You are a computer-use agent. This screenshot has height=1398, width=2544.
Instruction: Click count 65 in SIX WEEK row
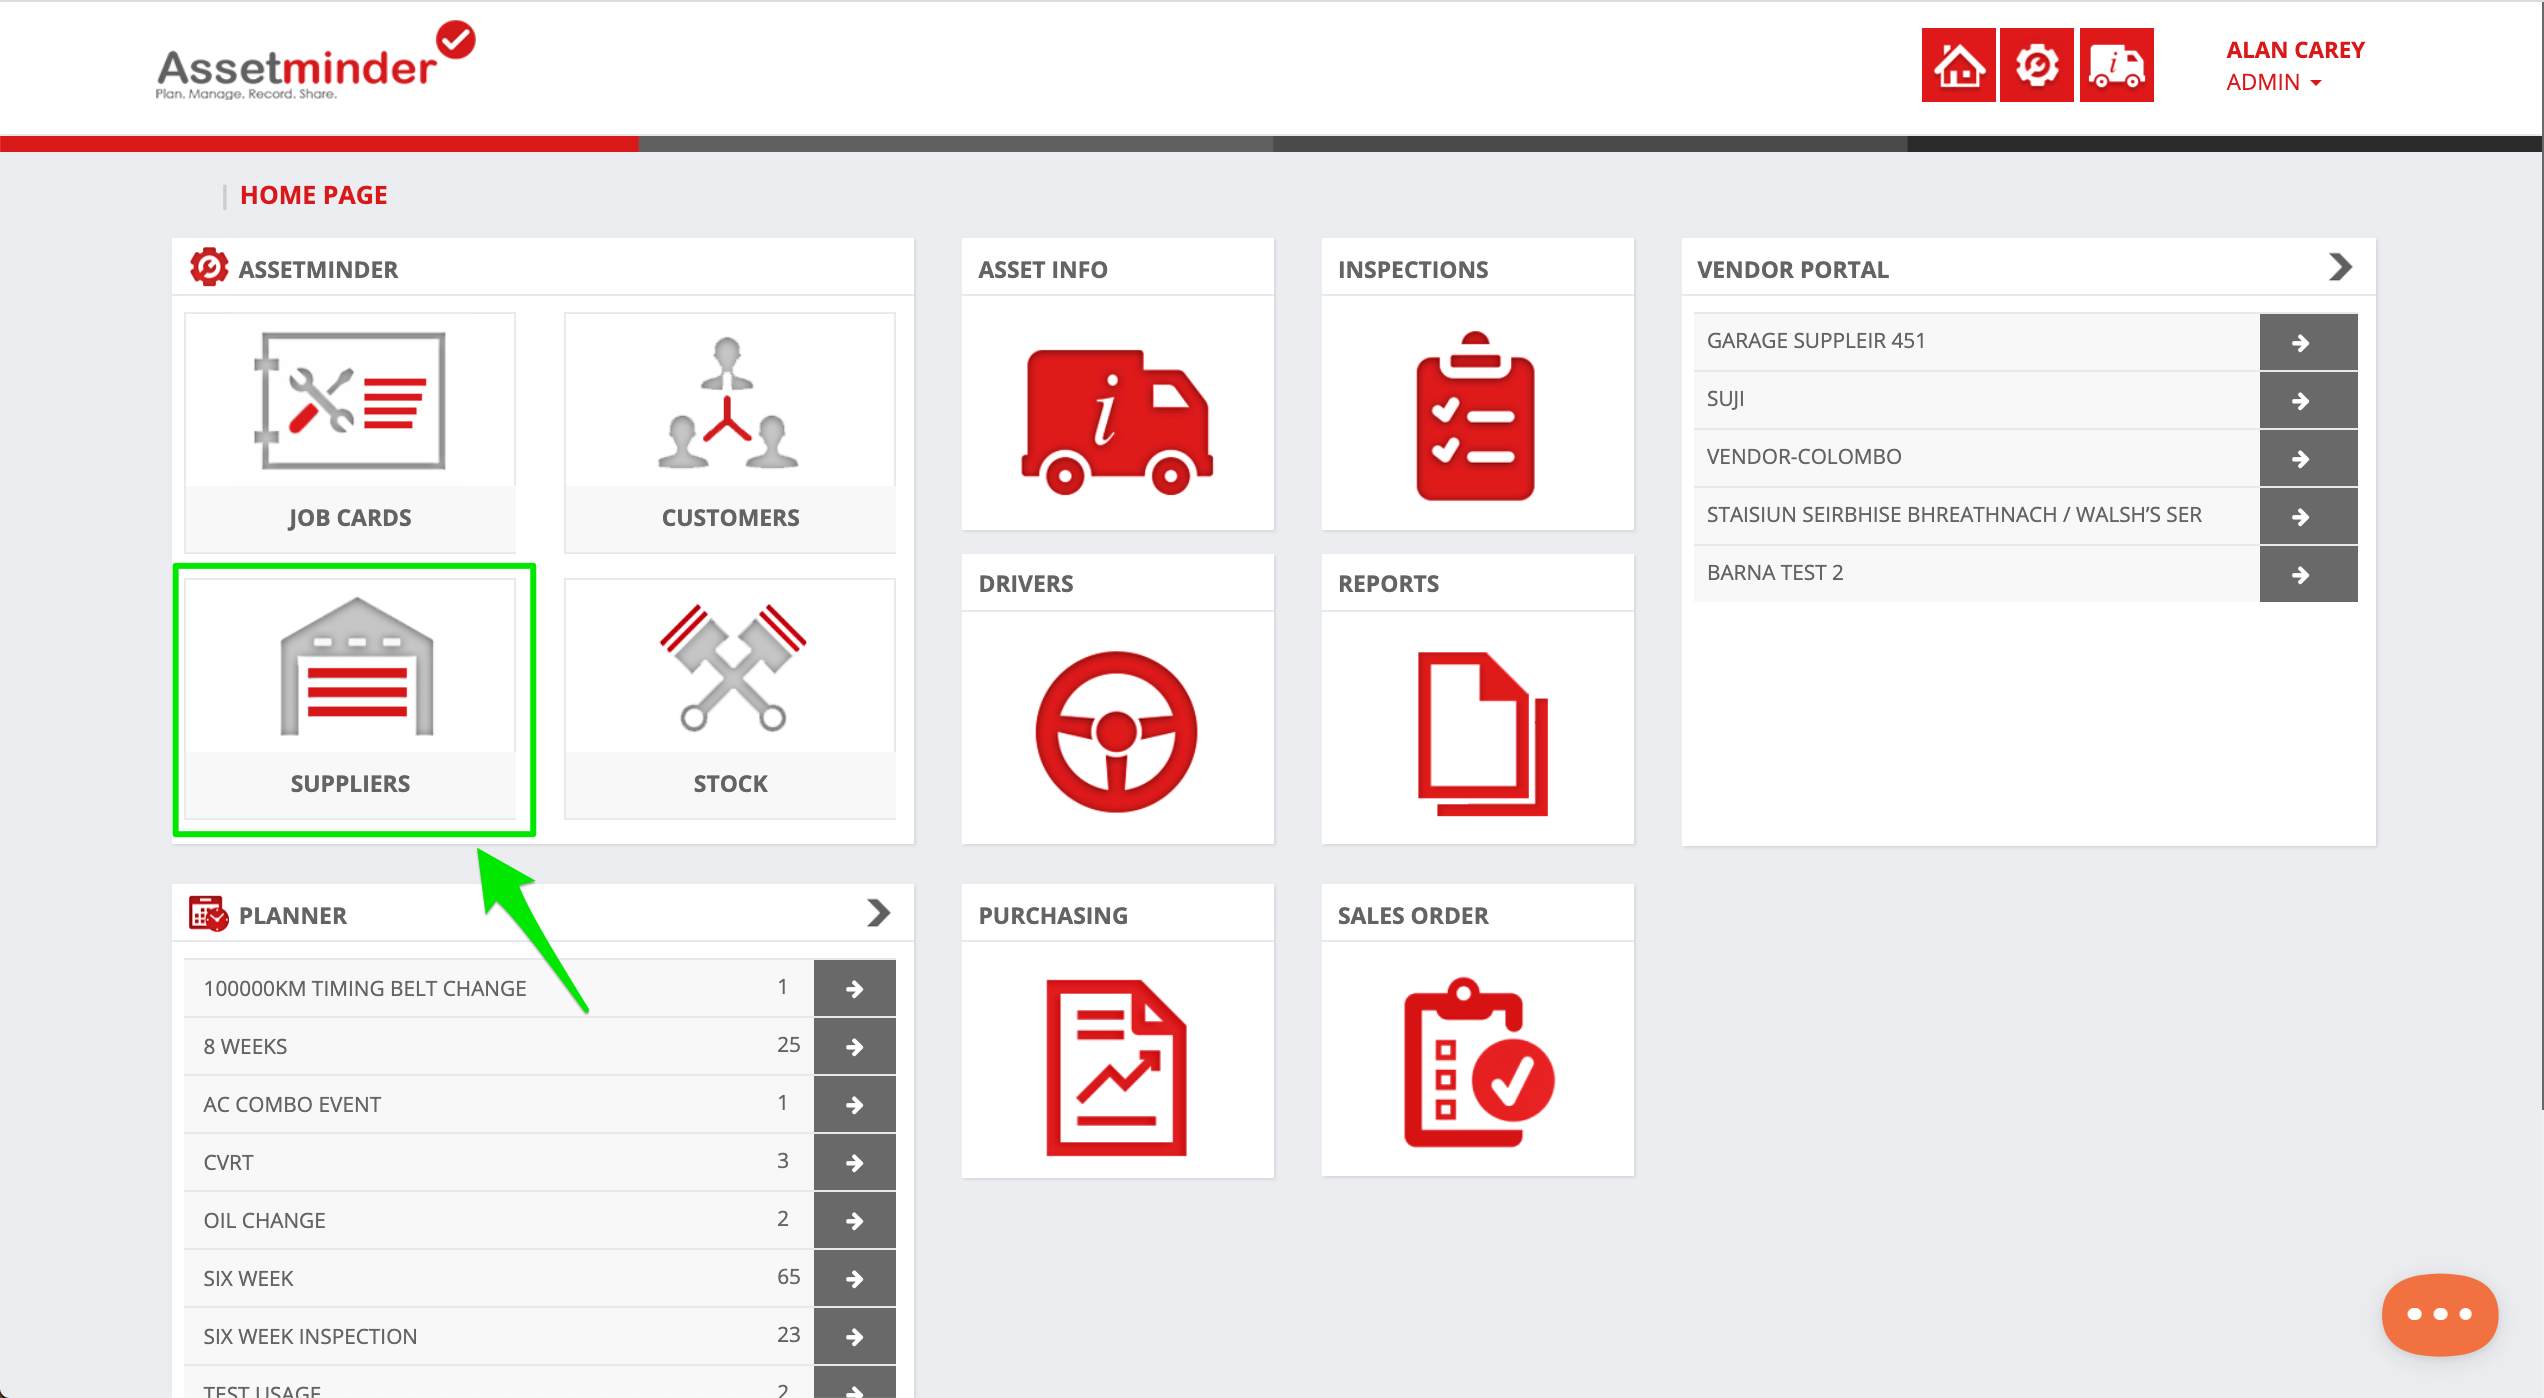point(788,1276)
